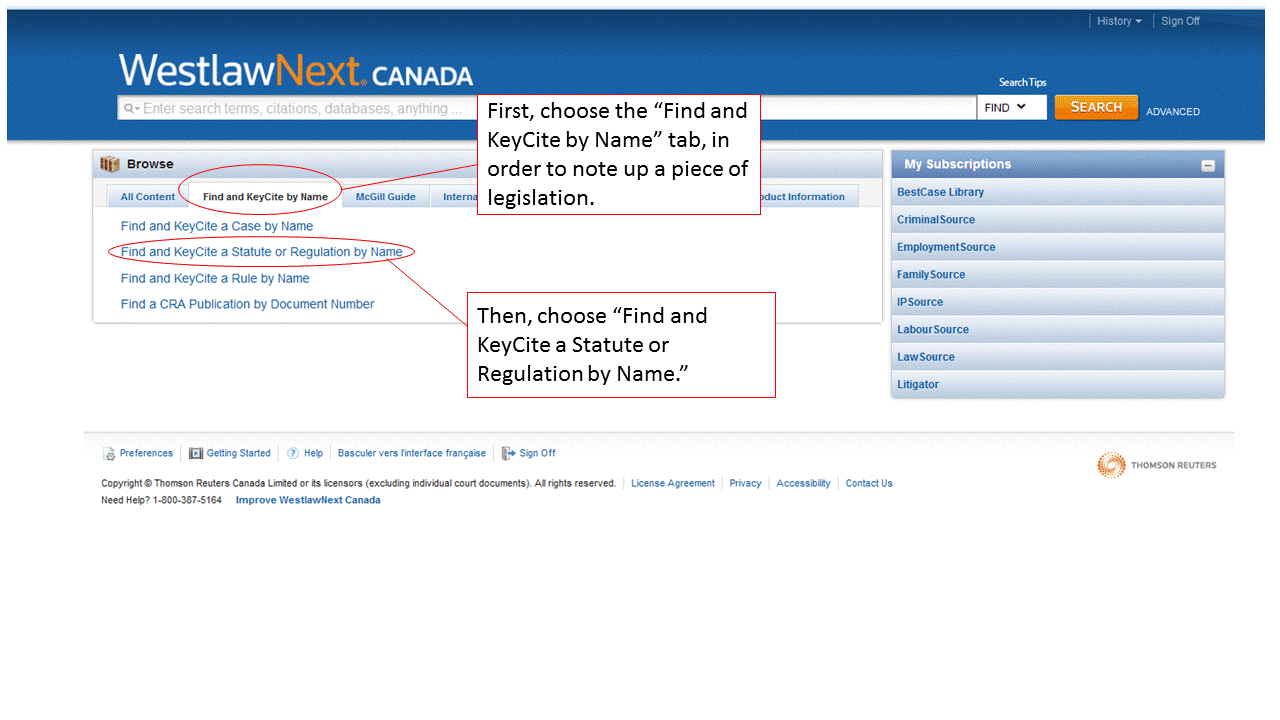This screenshot has width=1280, height=720.
Task: Click the footer Sign Off link
Action: click(537, 453)
